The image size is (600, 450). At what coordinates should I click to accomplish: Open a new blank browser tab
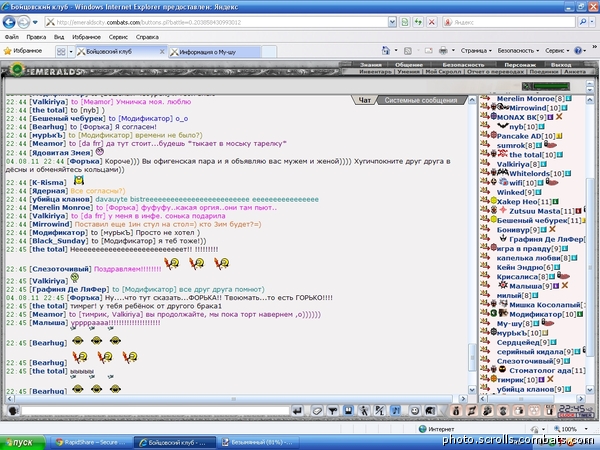(269, 52)
